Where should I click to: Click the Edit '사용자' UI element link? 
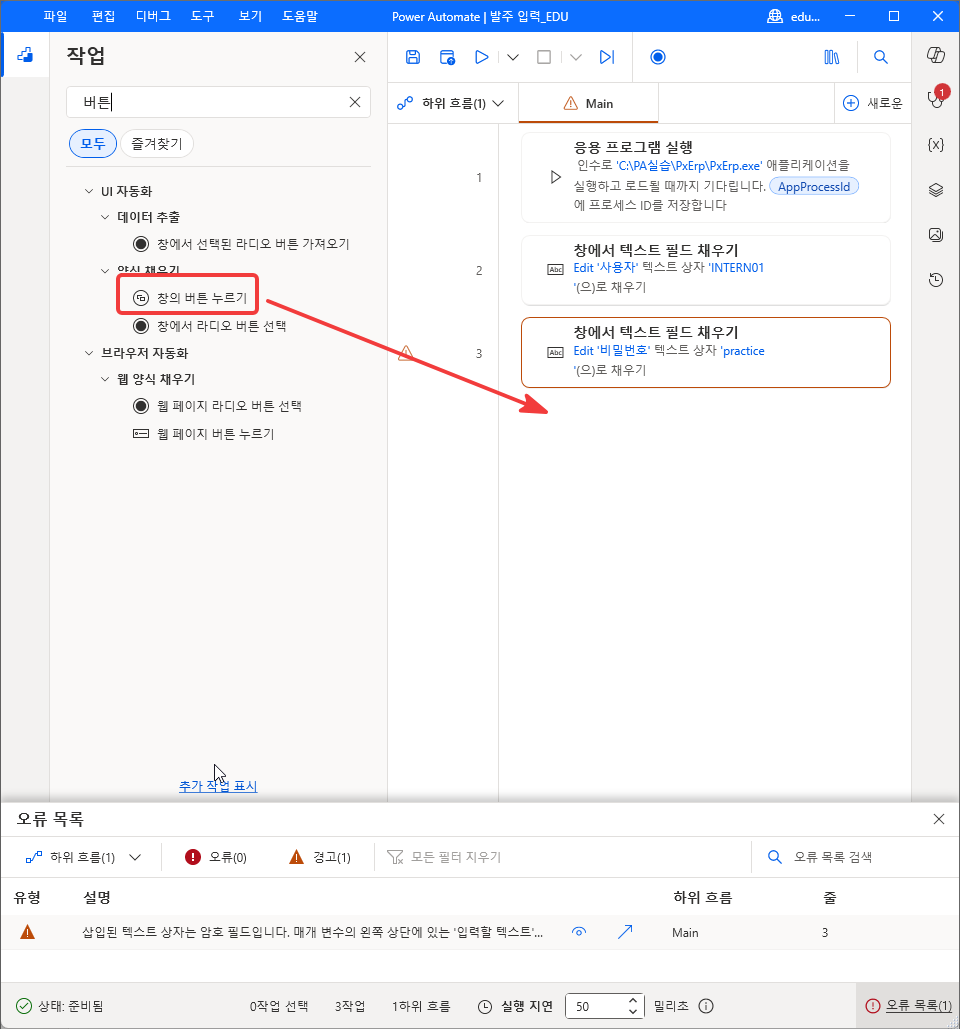point(606,268)
